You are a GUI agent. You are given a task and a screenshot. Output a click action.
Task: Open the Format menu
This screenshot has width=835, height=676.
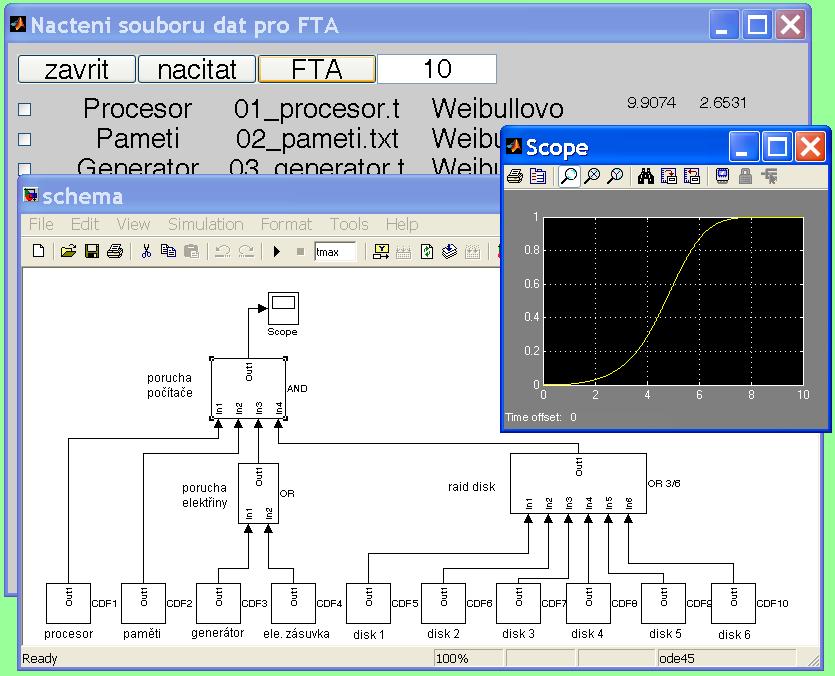(286, 224)
